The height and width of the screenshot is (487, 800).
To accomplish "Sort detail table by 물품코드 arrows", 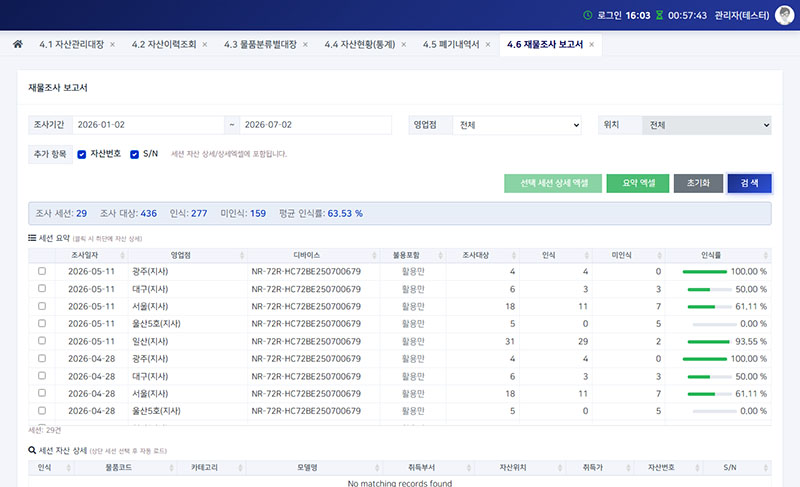I will 171,468.
